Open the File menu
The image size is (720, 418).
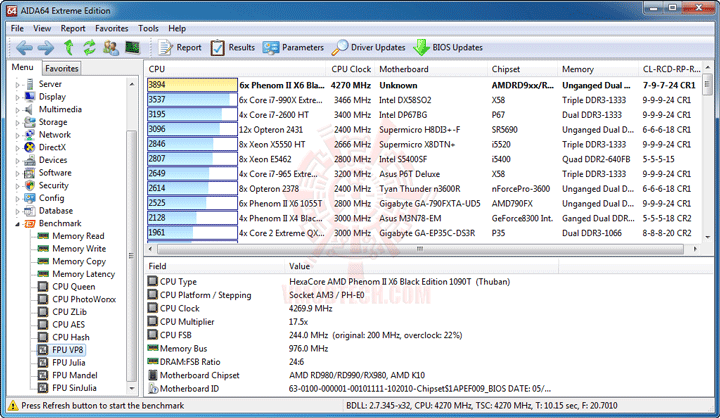tap(17, 28)
